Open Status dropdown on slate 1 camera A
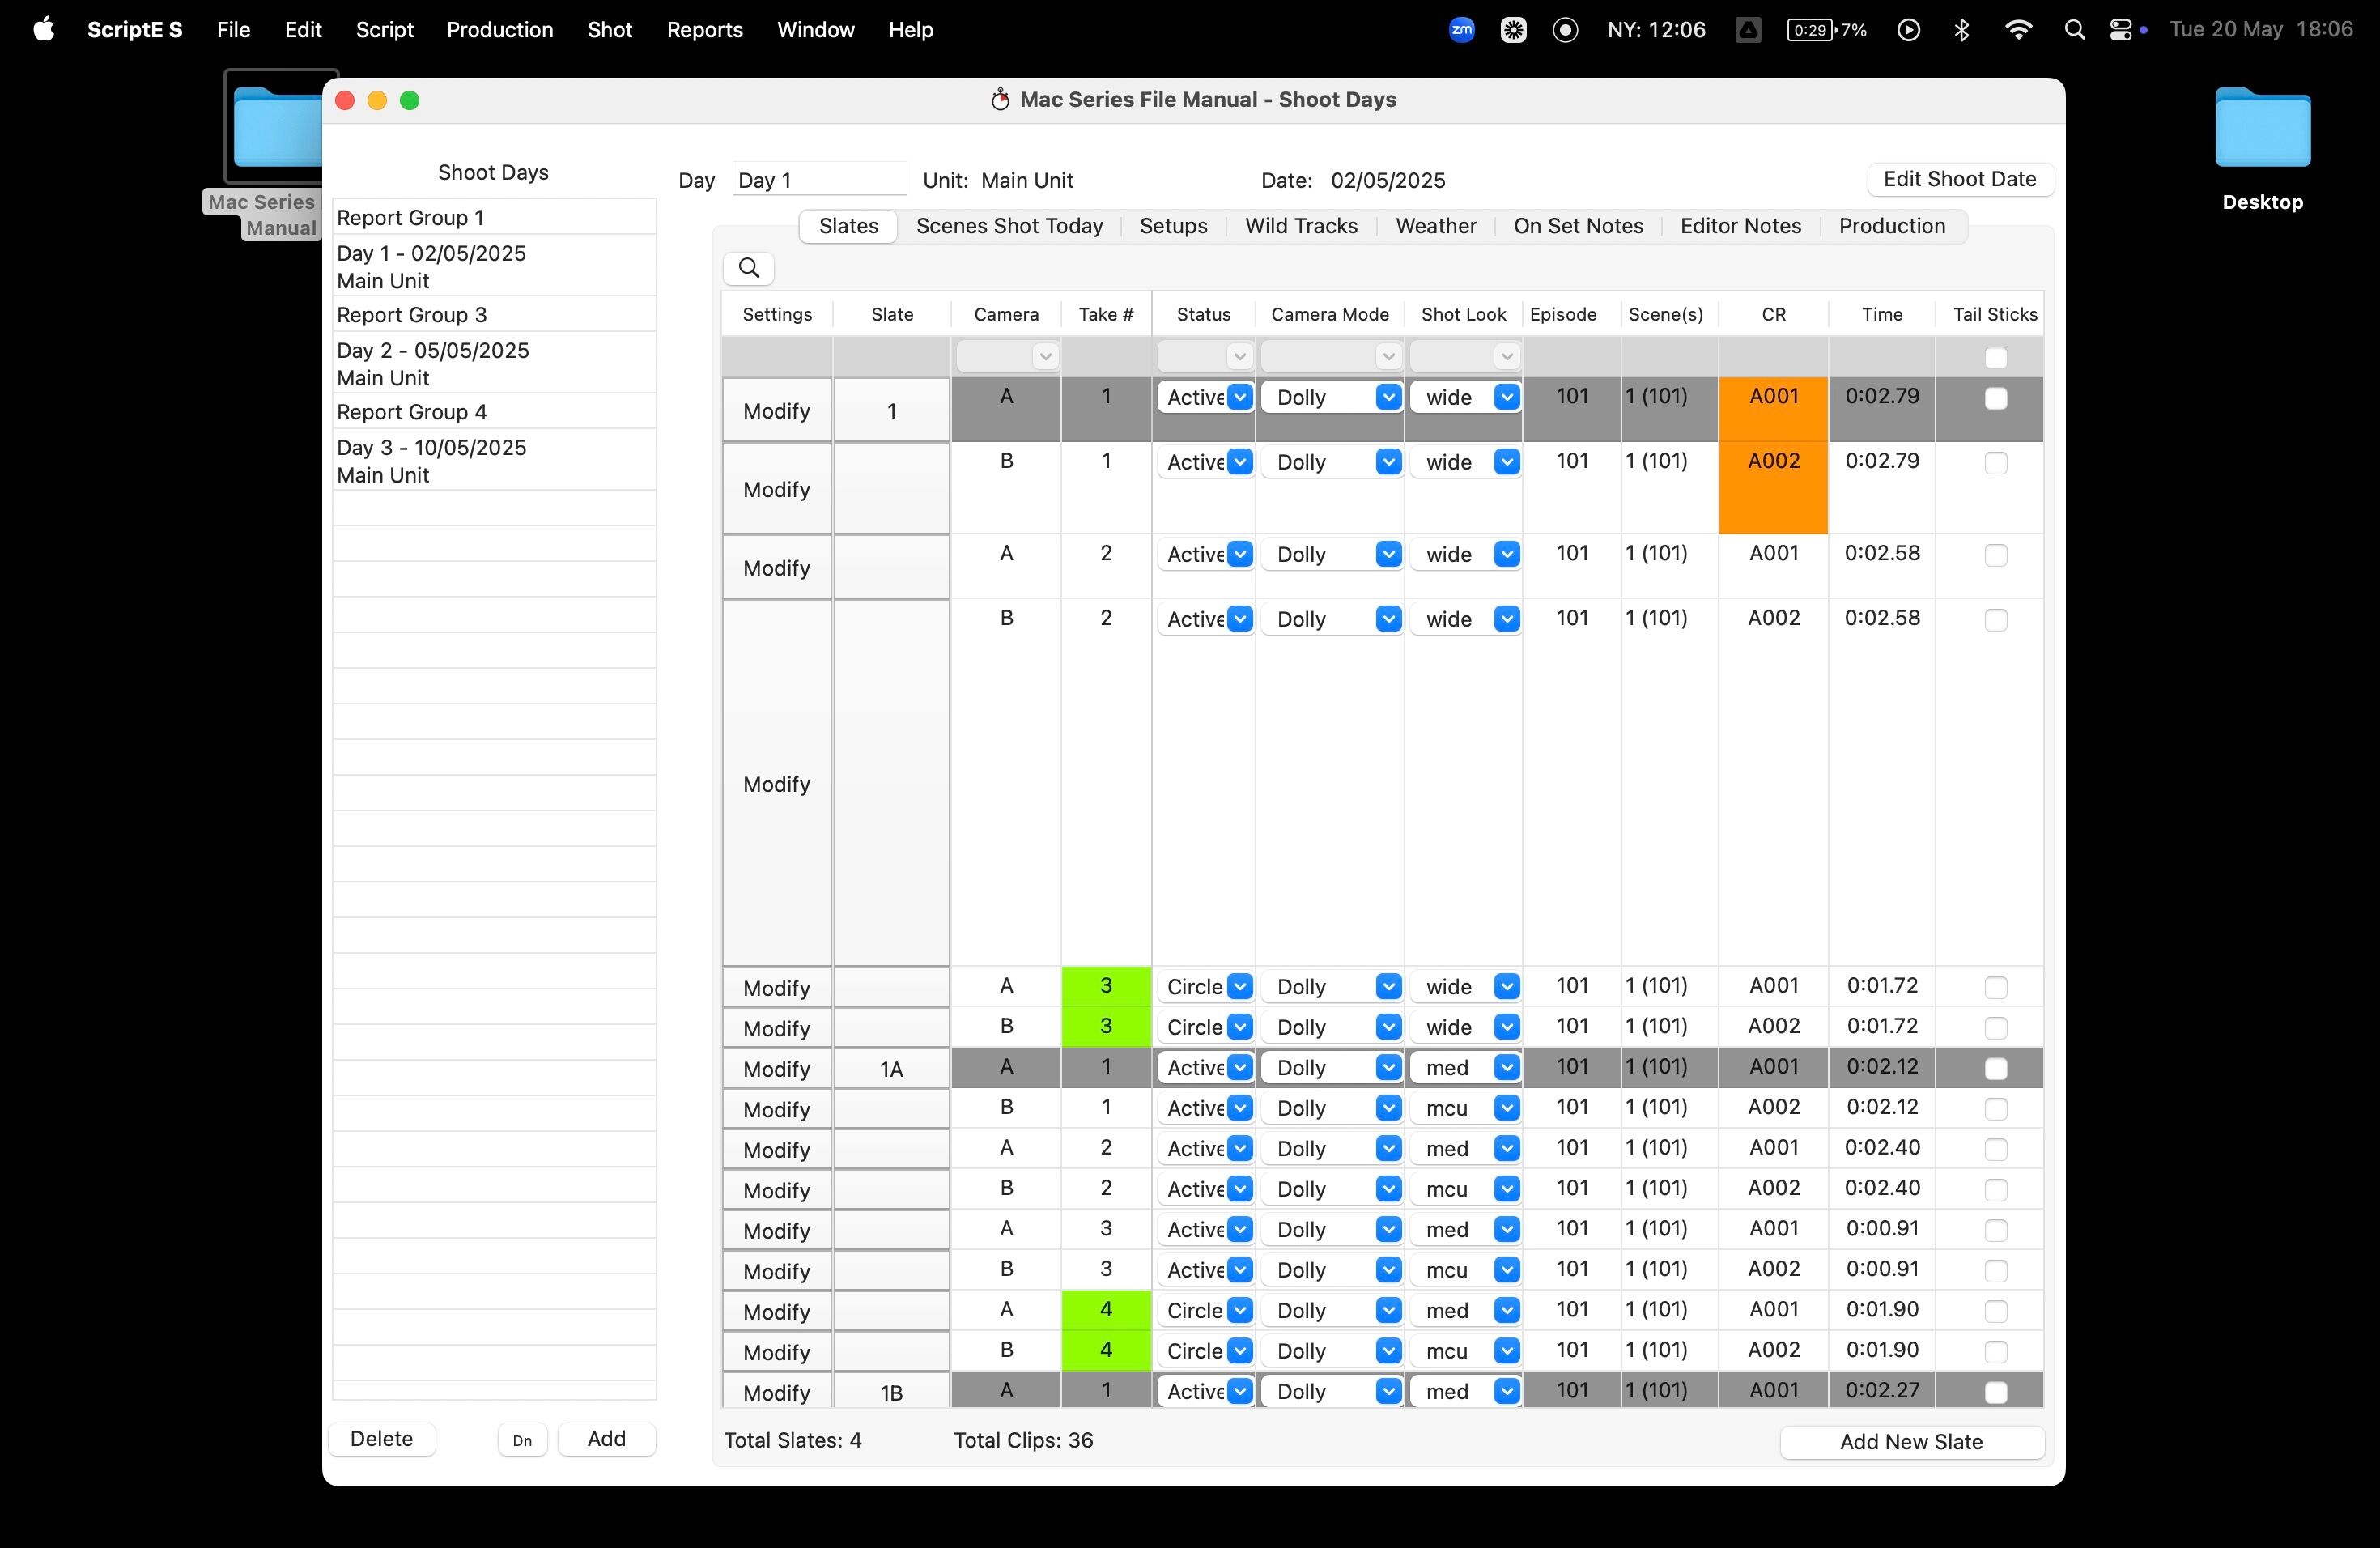Viewport: 2380px width, 1548px height. 1239,397
